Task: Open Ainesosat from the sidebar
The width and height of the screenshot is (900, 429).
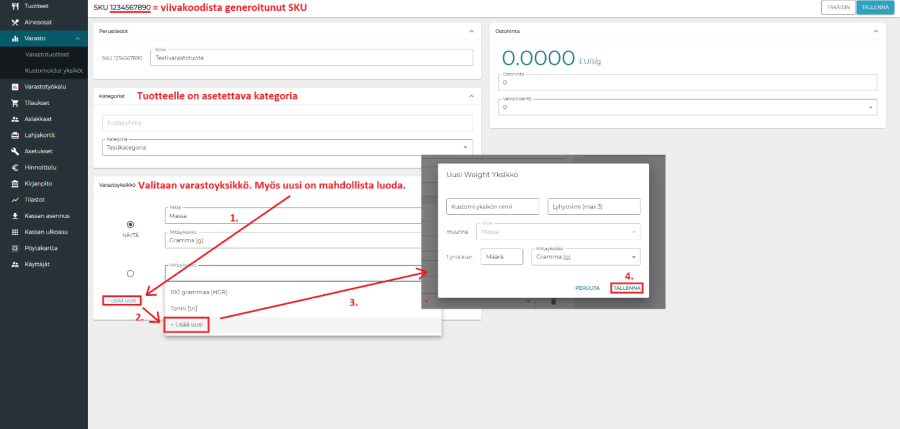Action: coord(40,21)
